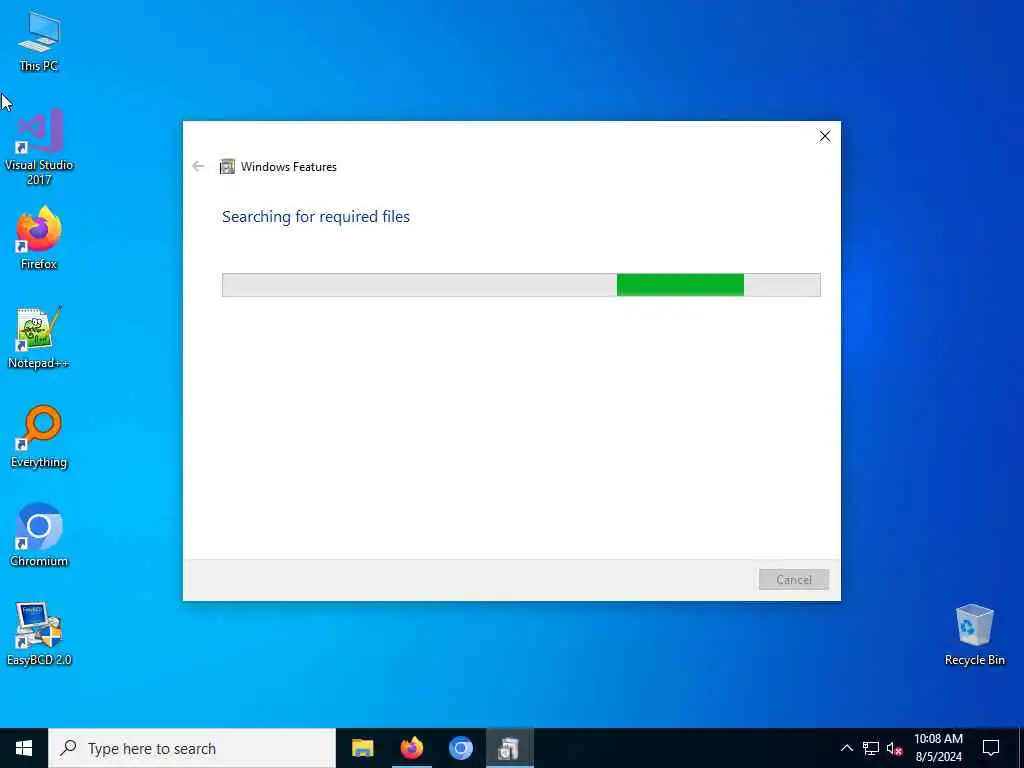
Task: Click the muted volume tray icon
Action: click(894, 748)
